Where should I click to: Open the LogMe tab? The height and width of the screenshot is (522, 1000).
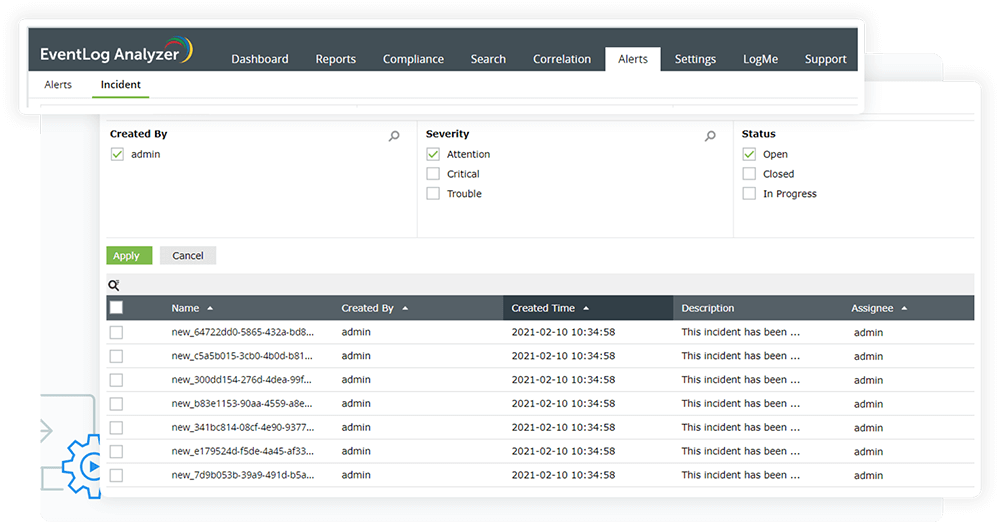[x=760, y=59]
